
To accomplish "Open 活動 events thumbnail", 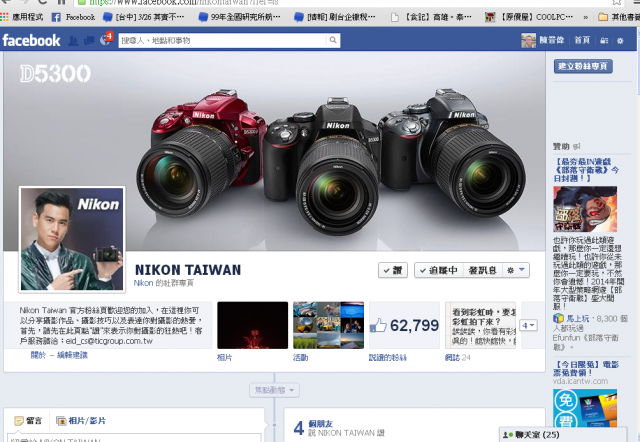I will (x=329, y=325).
